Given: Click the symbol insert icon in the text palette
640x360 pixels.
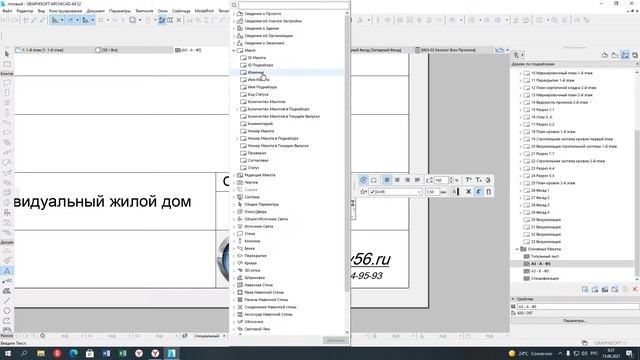Looking at the screenshot, I should tap(373, 180).
